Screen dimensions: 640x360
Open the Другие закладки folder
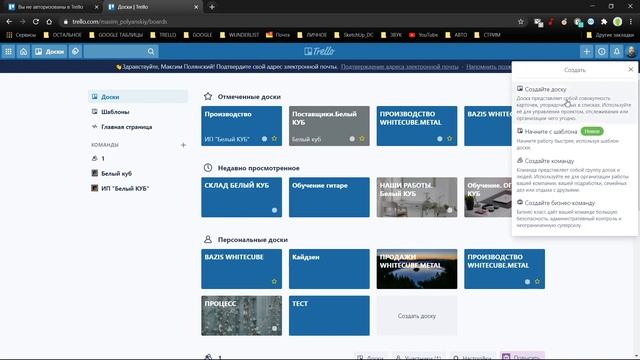click(x=611, y=35)
